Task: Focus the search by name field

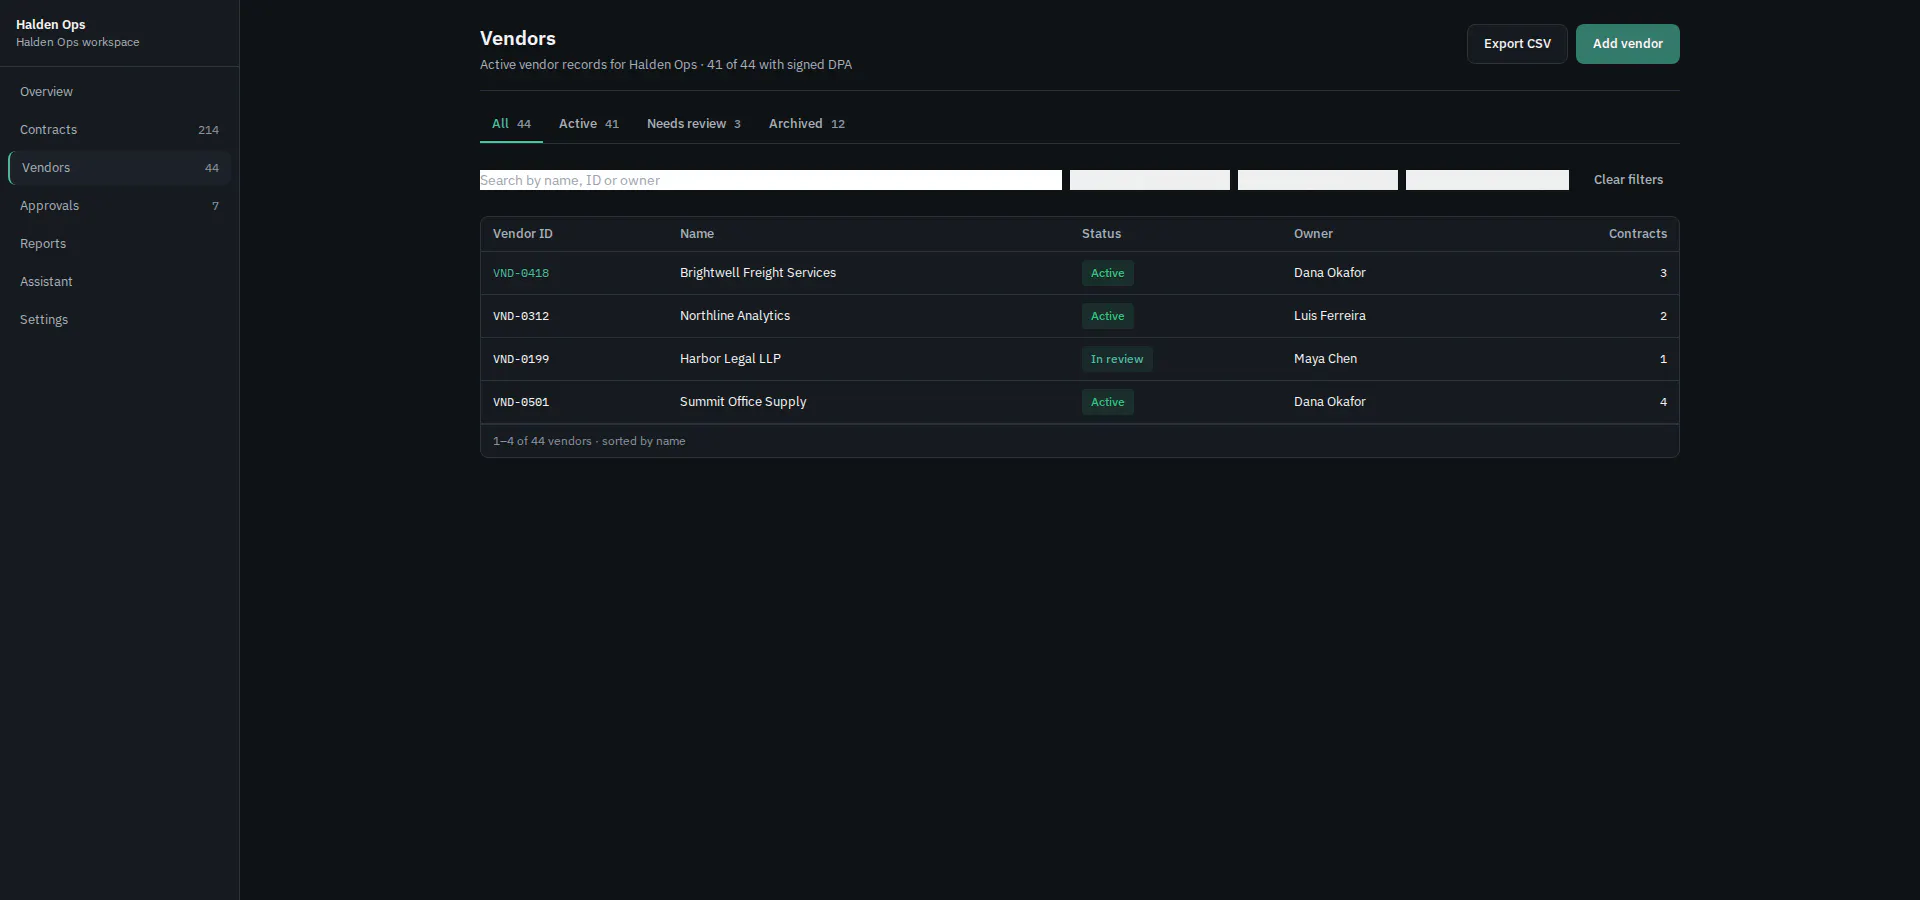Action: tap(771, 180)
